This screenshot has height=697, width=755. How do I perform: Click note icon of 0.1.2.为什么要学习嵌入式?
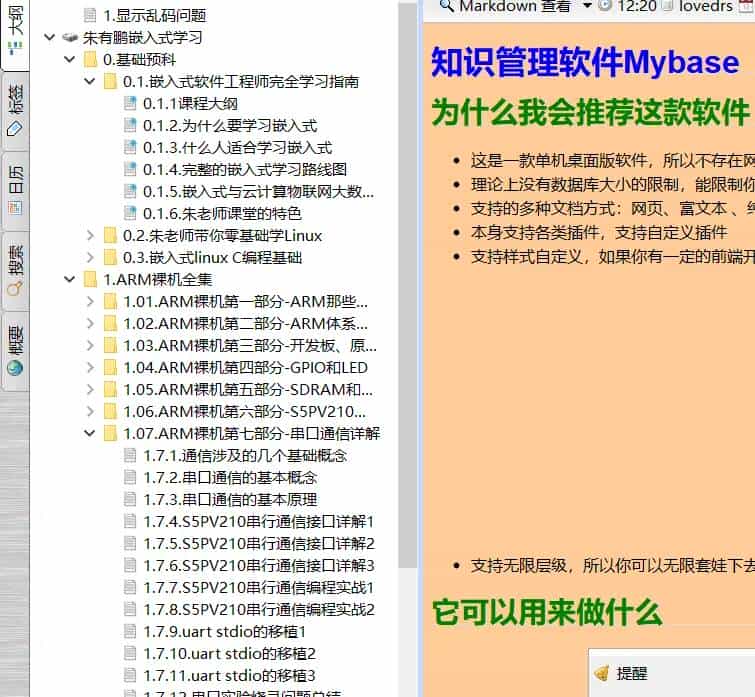tap(130, 126)
